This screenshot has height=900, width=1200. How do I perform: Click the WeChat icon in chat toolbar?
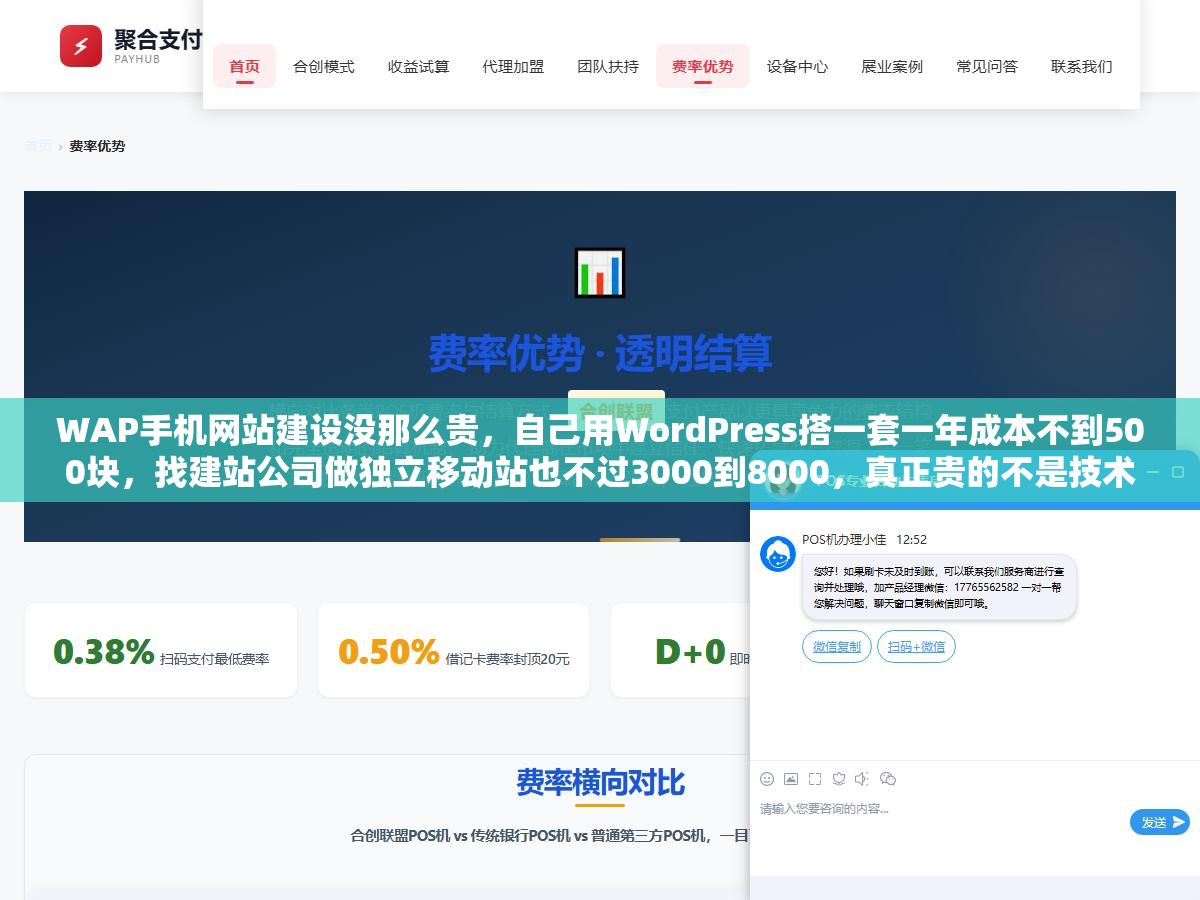click(888, 778)
